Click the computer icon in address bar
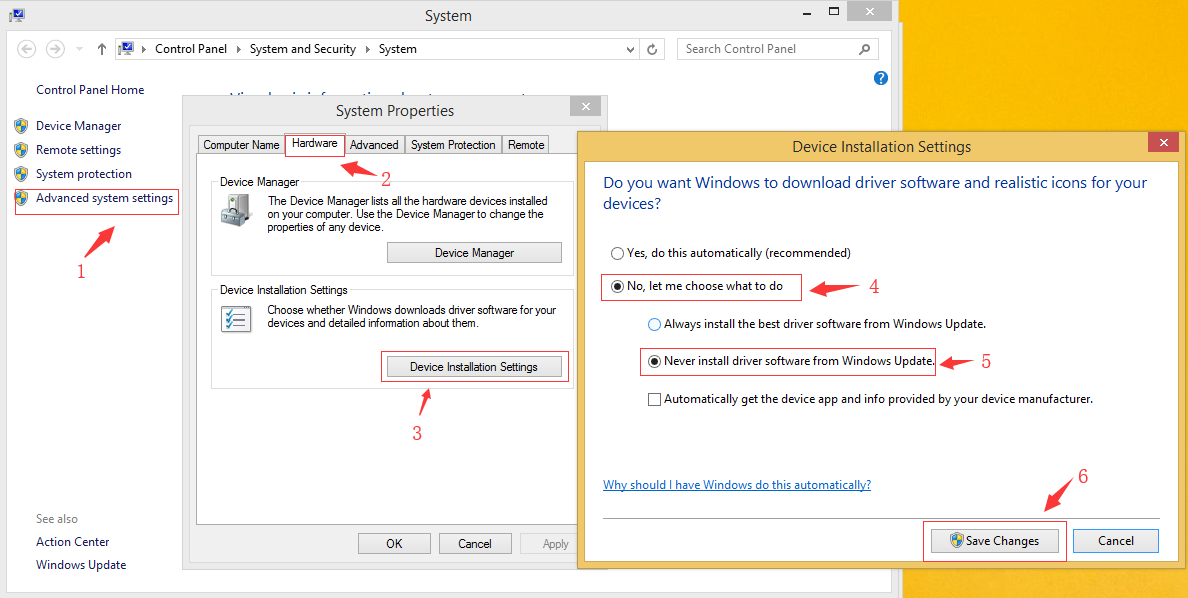The width and height of the screenshot is (1188, 598). click(x=127, y=49)
